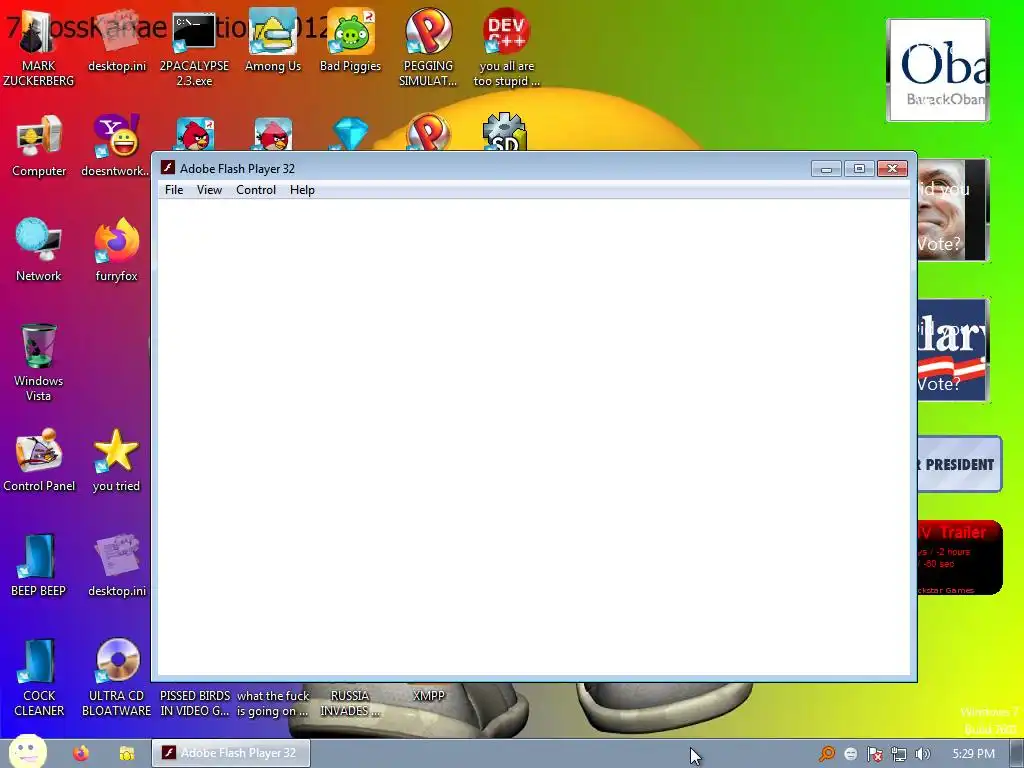This screenshot has width=1024, height=768.
Task: Open the folder icon on the taskbar
Action: pyautogui.click(x=127, y=754)
